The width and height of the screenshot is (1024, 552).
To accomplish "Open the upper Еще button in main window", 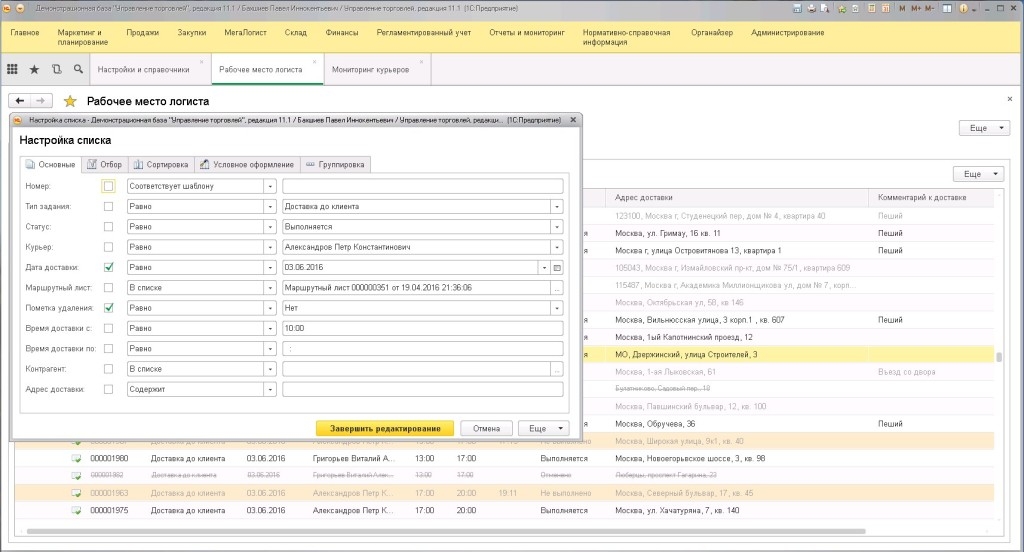I will coord(984,128).
